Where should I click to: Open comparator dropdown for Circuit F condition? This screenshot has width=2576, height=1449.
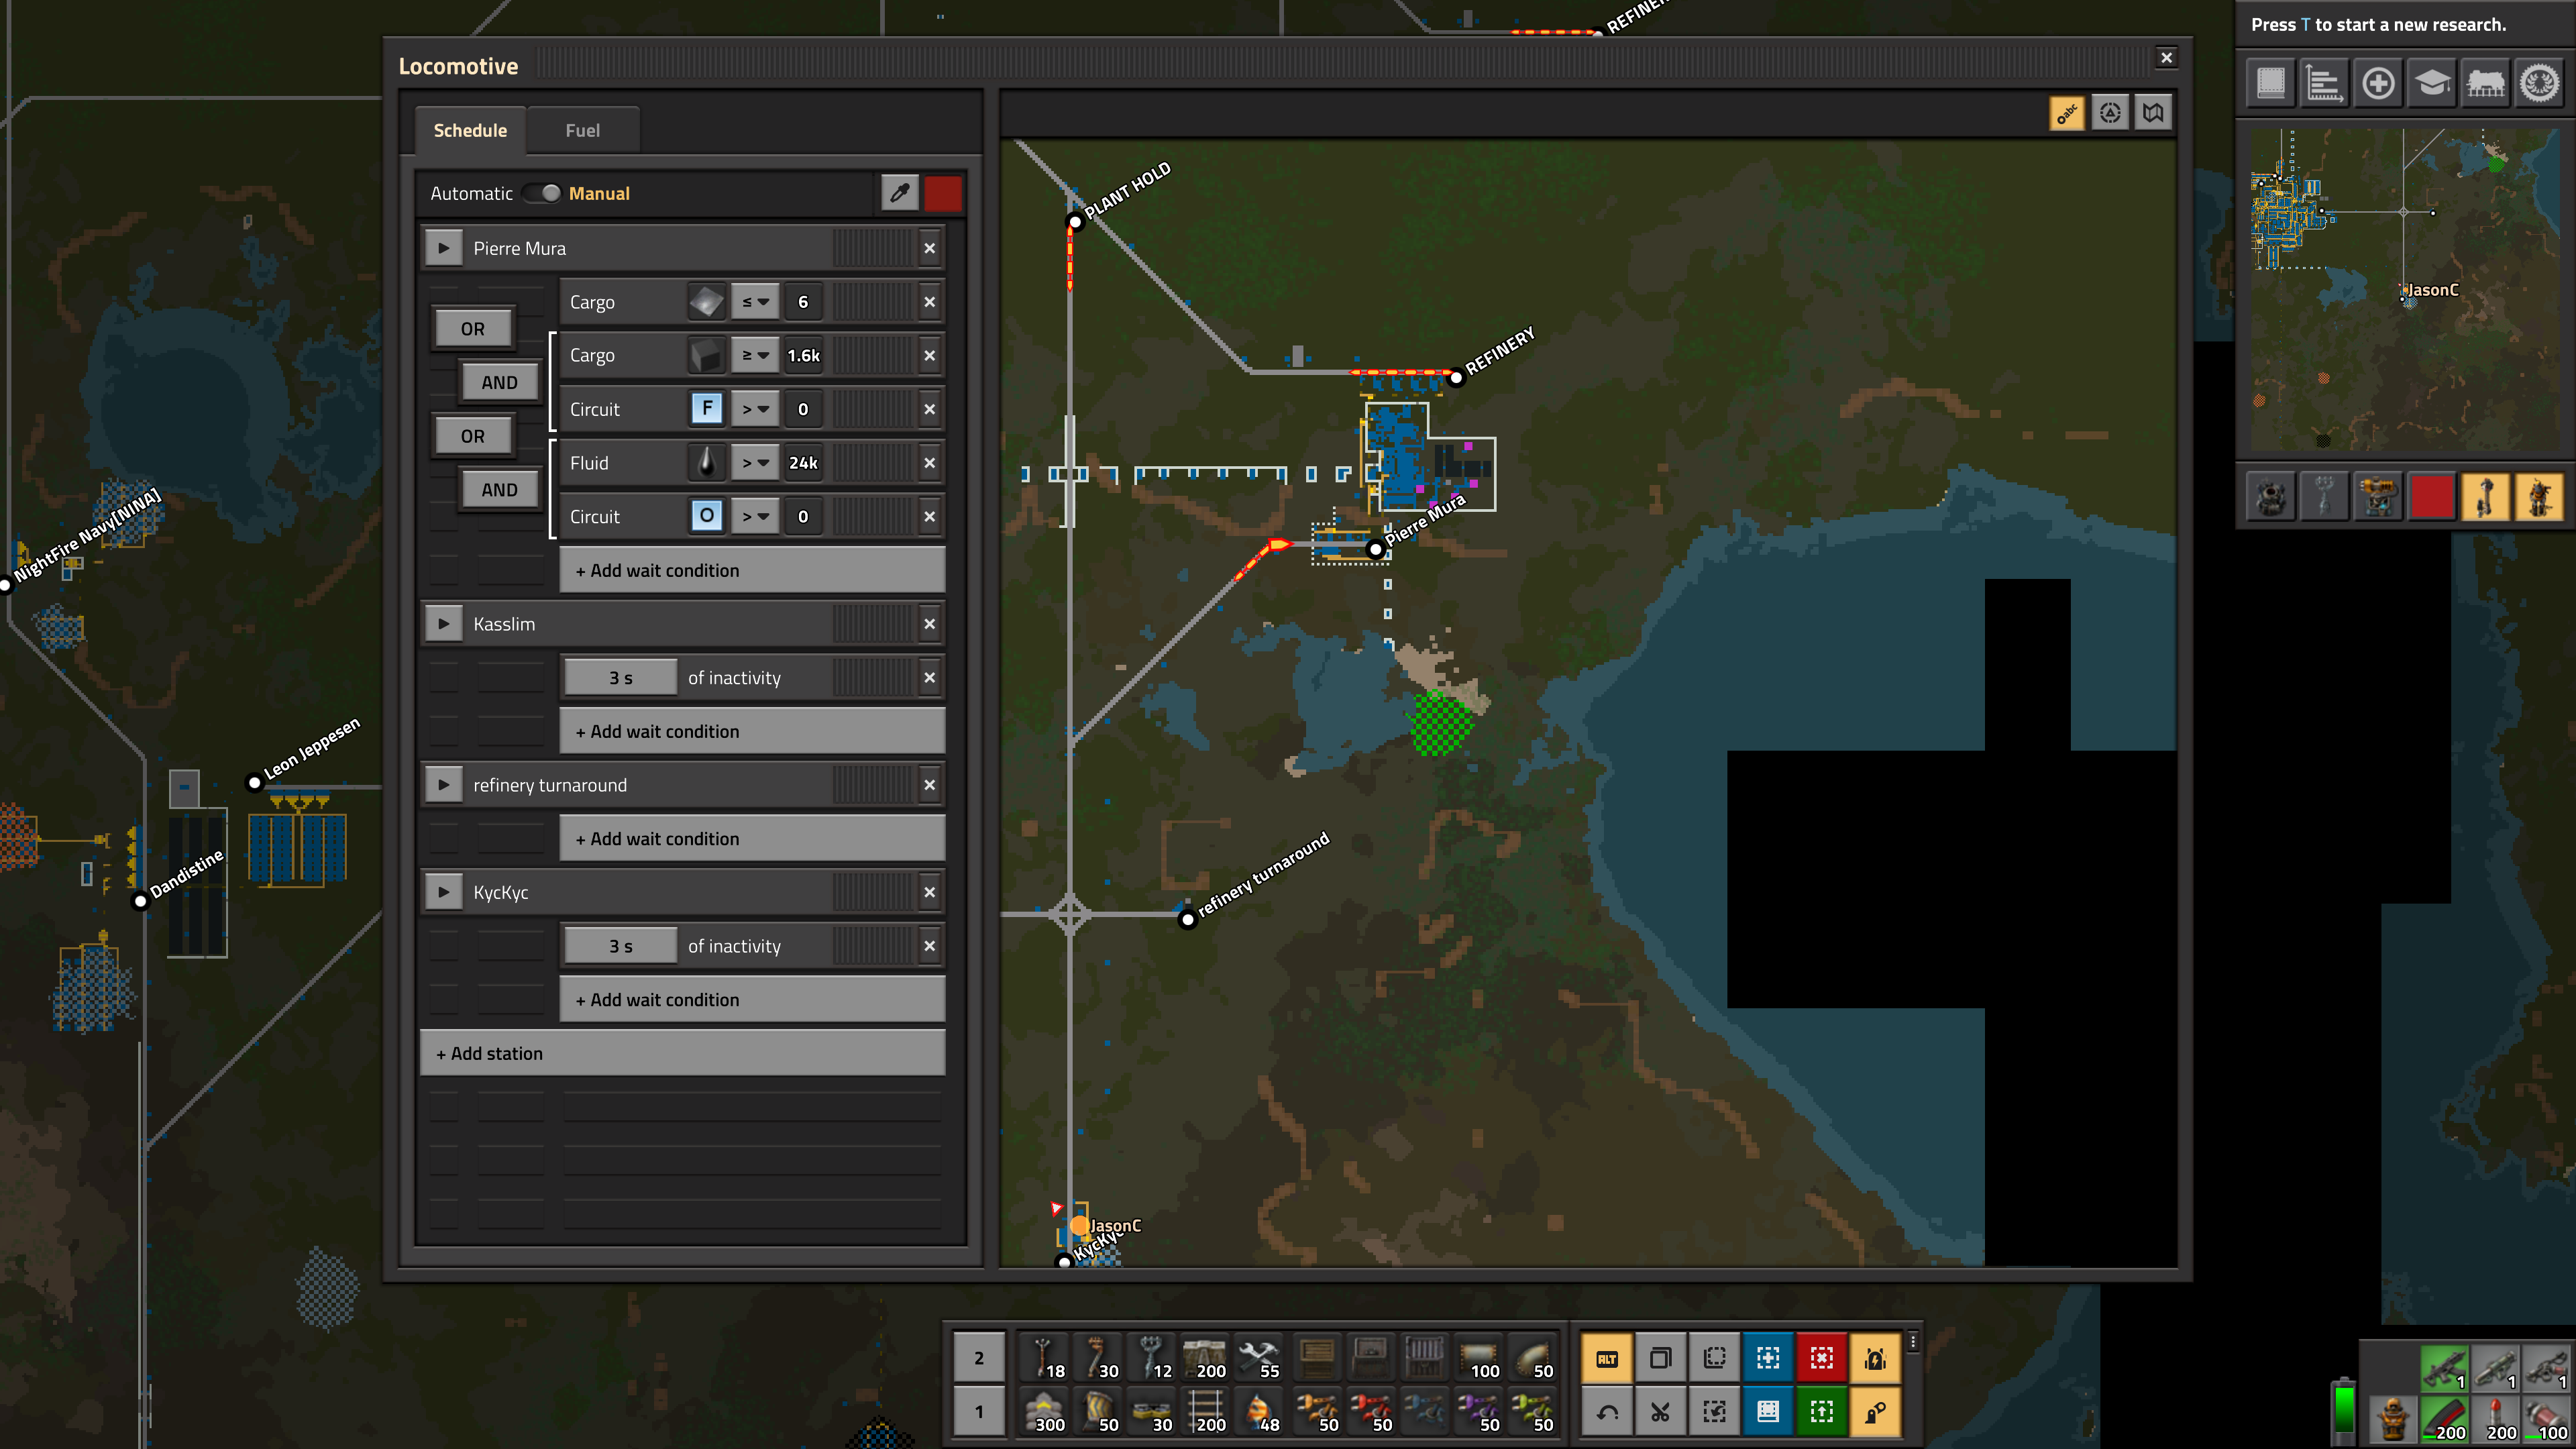pyautogui.click(x=754, y=409)
